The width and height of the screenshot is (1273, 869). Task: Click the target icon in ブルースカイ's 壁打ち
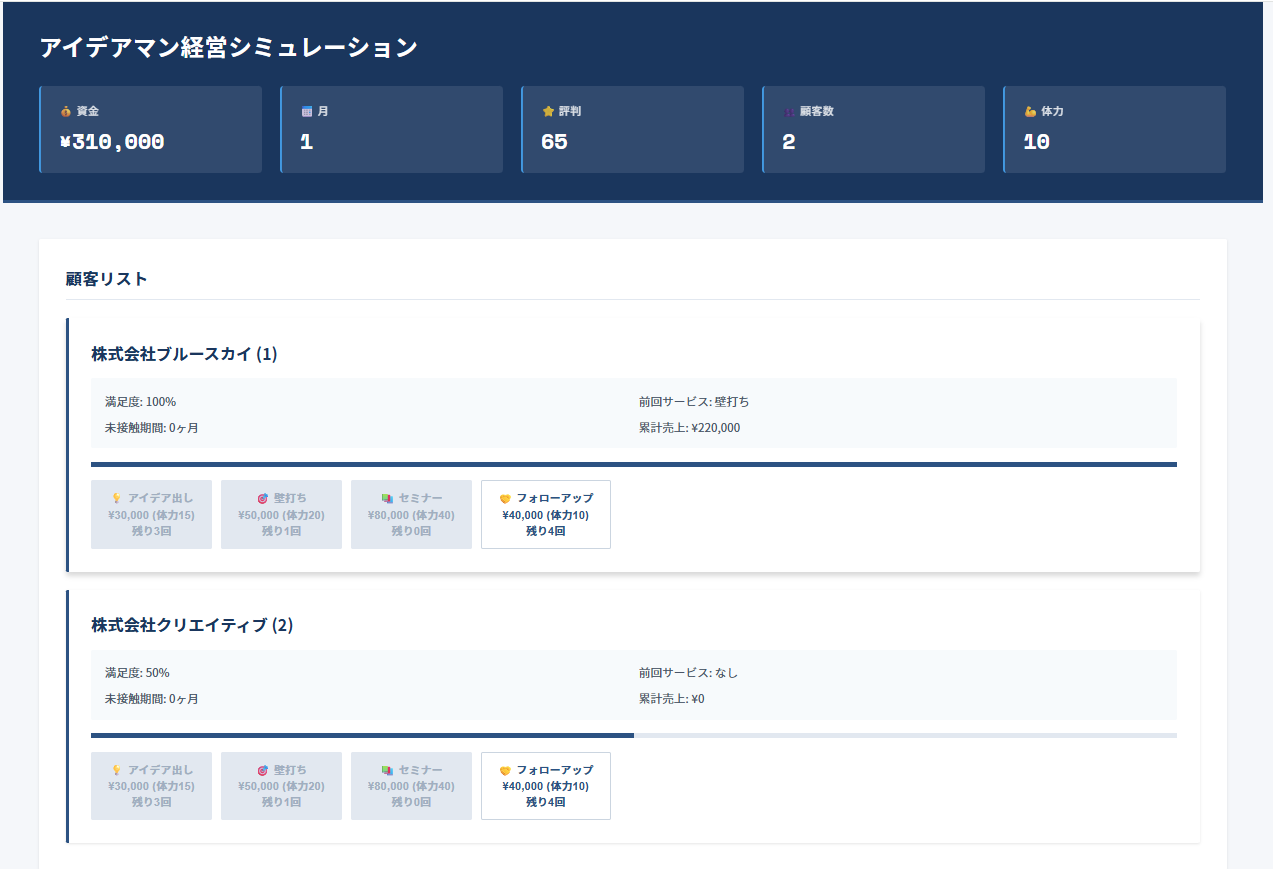(x=263, y=498)
